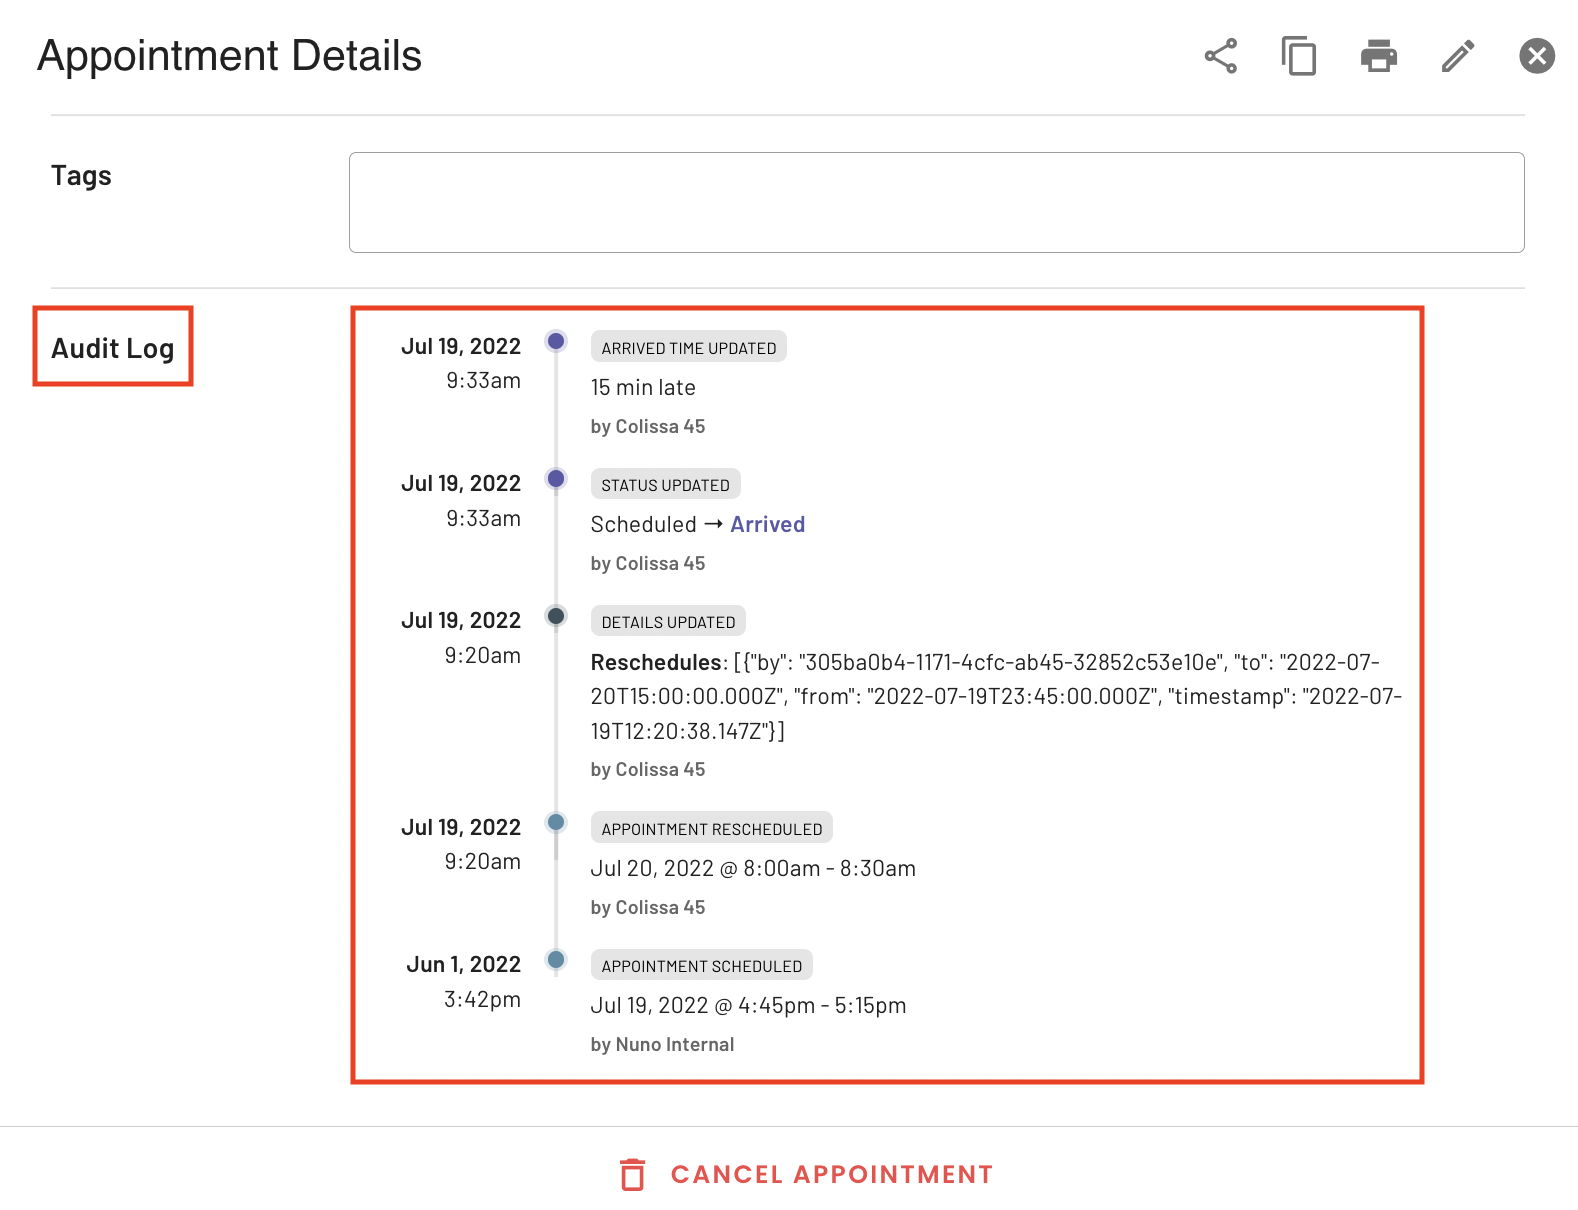Click the ARRIVED TIME UPDATED badge
This screenshot has width=1578, height=1210.
(x=689, y=347)
